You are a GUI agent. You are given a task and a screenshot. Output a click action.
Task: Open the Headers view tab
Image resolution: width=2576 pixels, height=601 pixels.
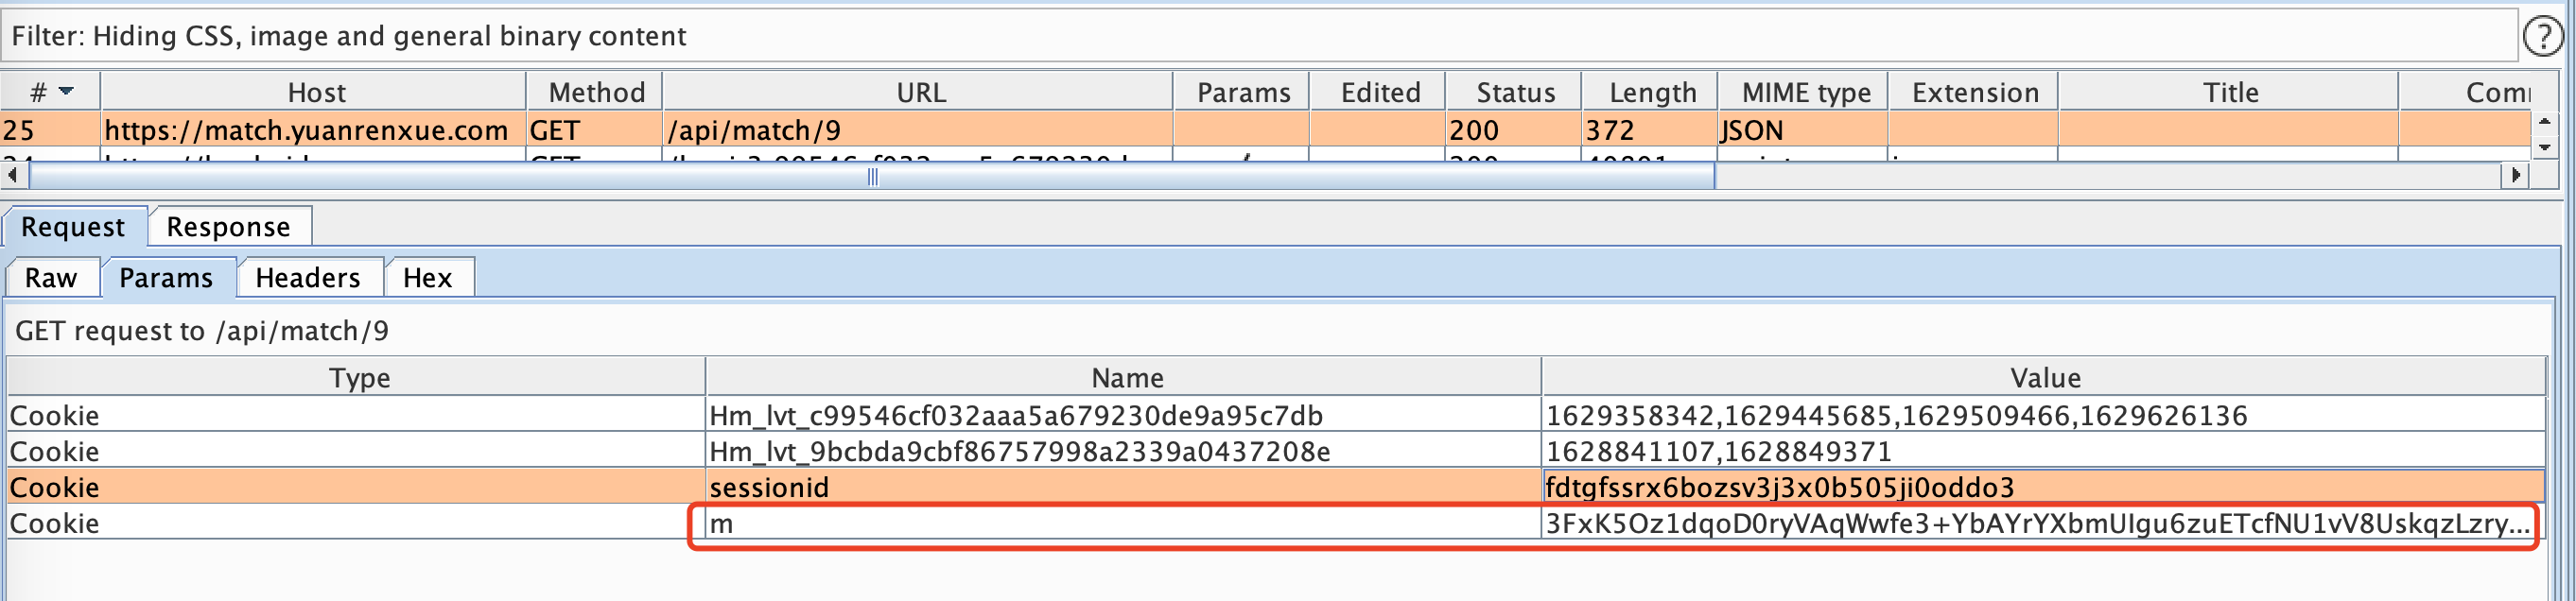click(308, 277)
